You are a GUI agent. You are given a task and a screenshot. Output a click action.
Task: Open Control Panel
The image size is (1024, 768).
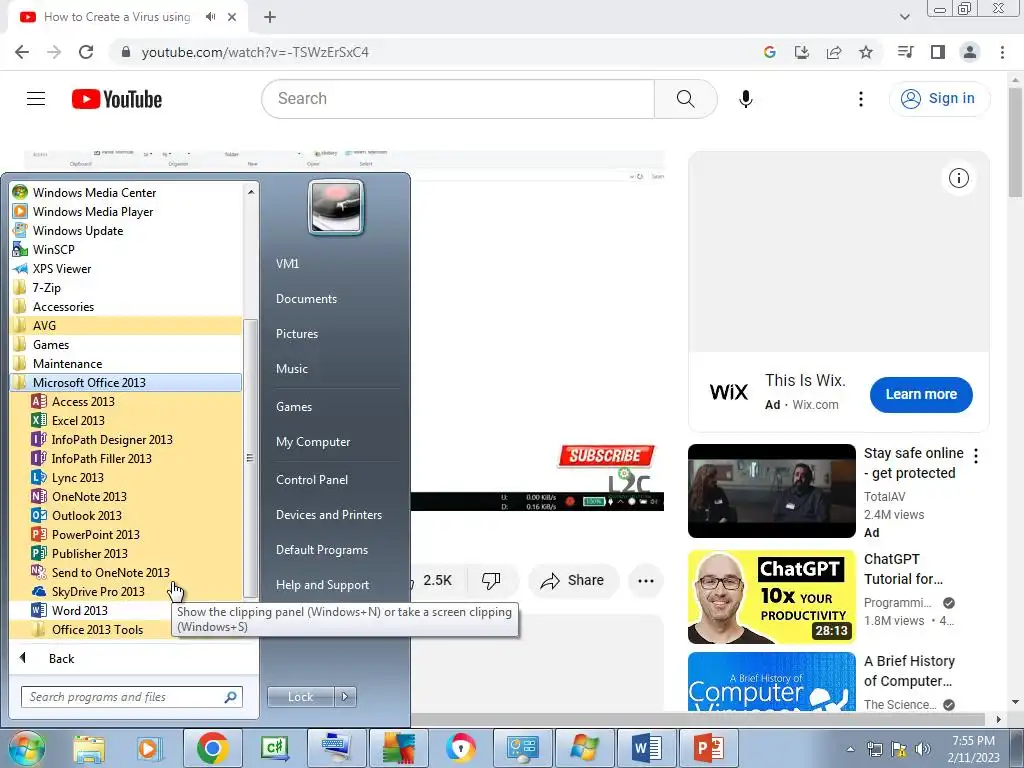(312, 479)
